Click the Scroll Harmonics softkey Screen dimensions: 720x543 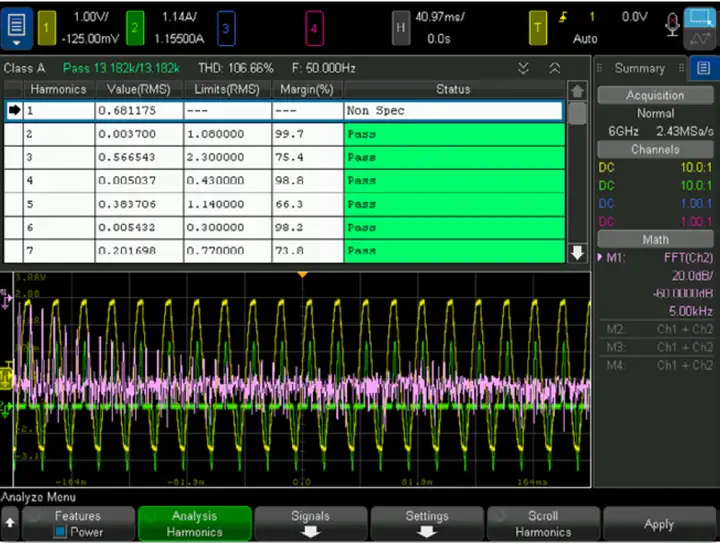click(x=543, y=524)
